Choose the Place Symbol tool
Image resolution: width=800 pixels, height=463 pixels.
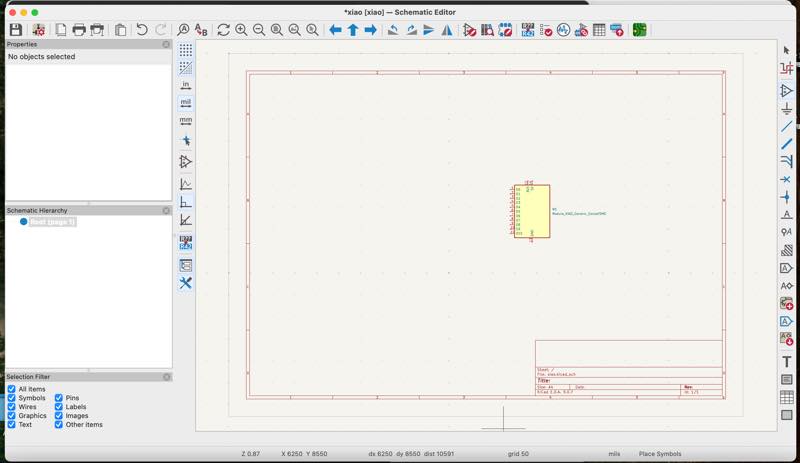[787, 91]
